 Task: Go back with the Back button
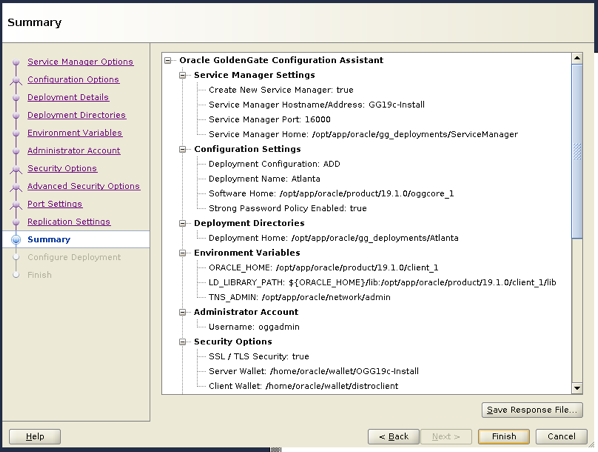(394, 436)
